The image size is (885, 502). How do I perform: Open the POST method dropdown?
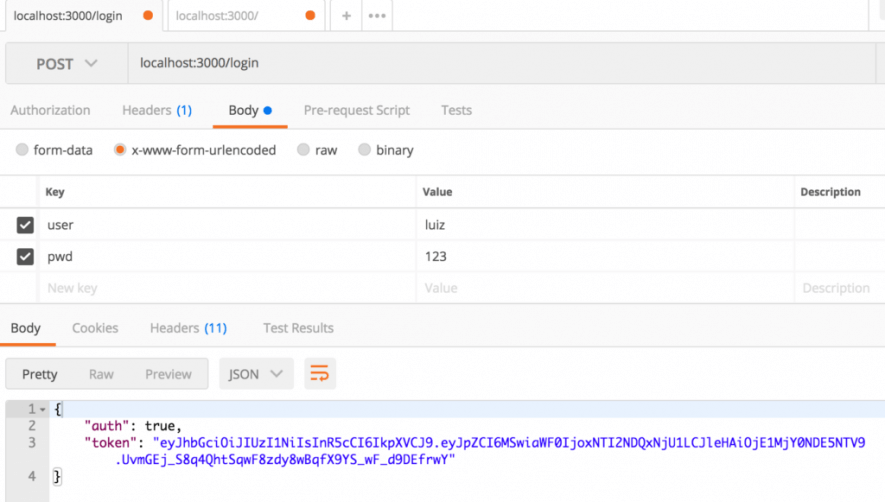(x=67, y=63)
